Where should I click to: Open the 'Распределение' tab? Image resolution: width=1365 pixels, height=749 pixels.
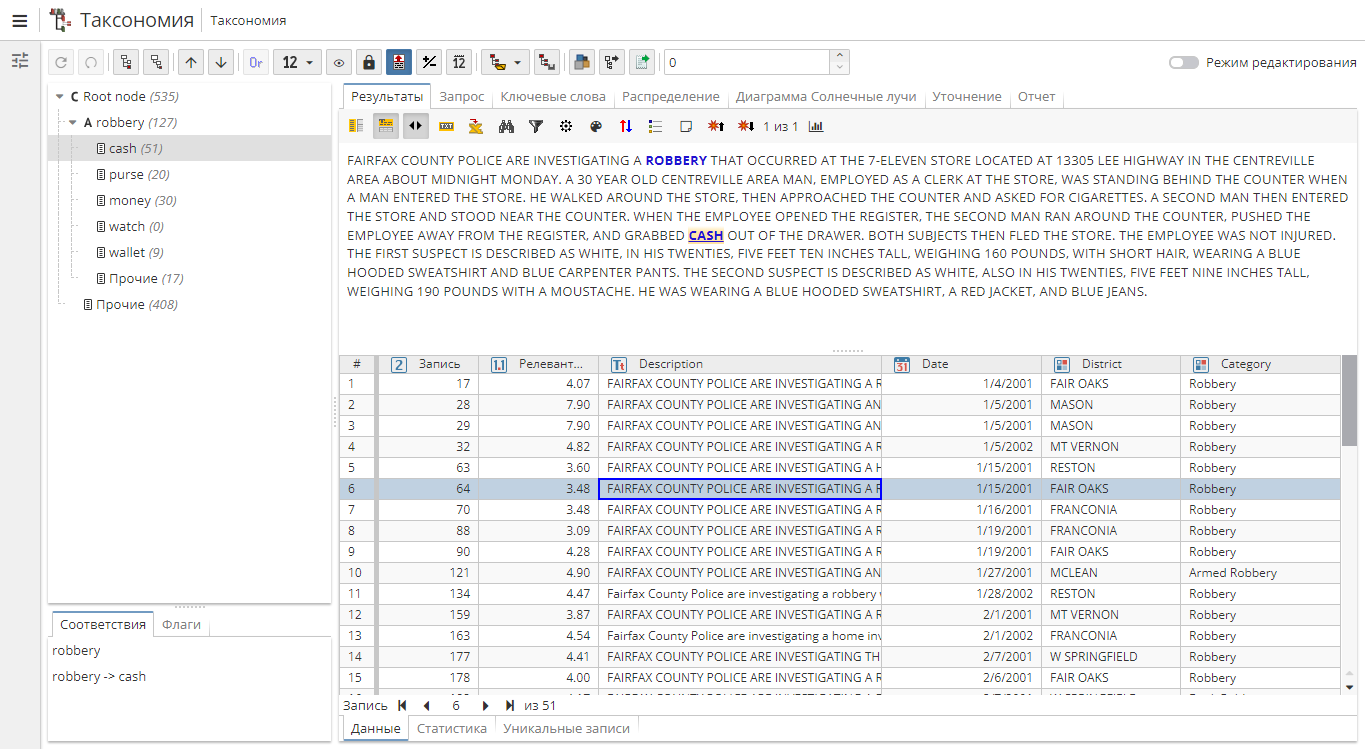(671, 96)
